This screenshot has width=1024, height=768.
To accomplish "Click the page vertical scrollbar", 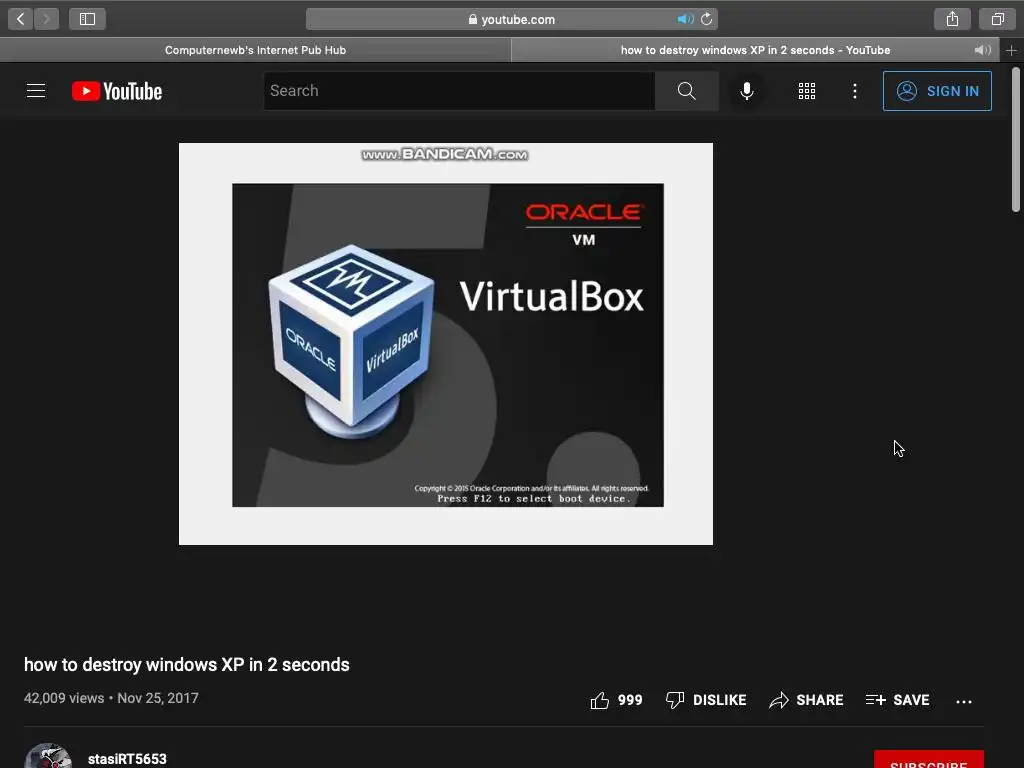I will point(1016,140).
